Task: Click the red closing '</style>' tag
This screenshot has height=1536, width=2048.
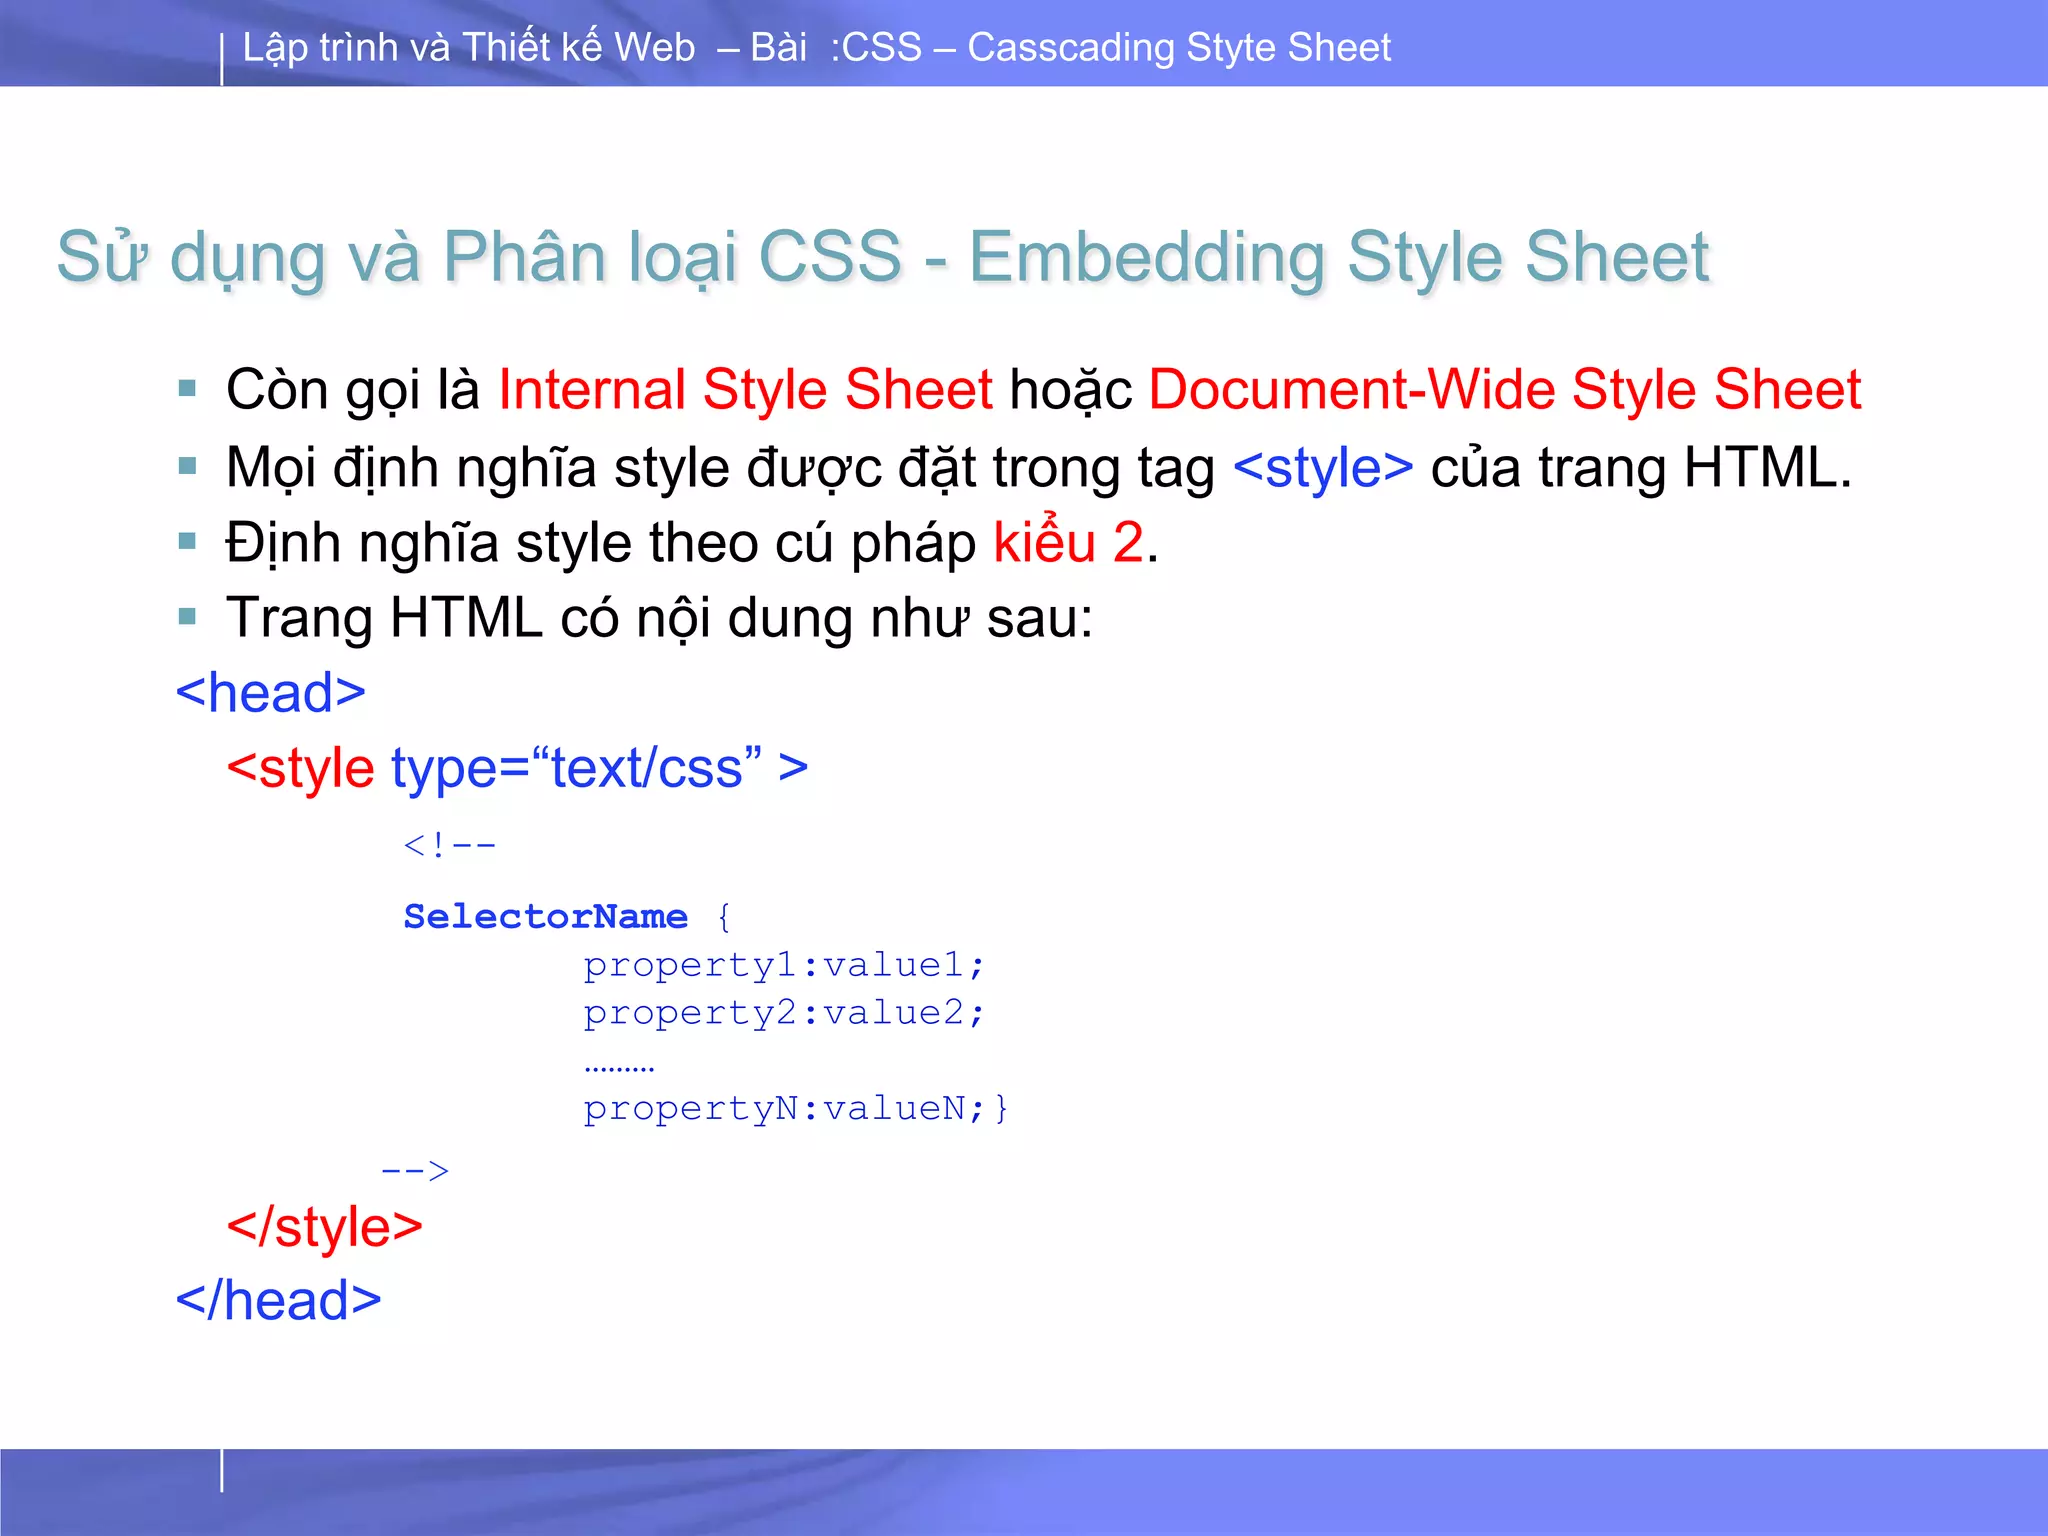Action: tap(324, 1226)
